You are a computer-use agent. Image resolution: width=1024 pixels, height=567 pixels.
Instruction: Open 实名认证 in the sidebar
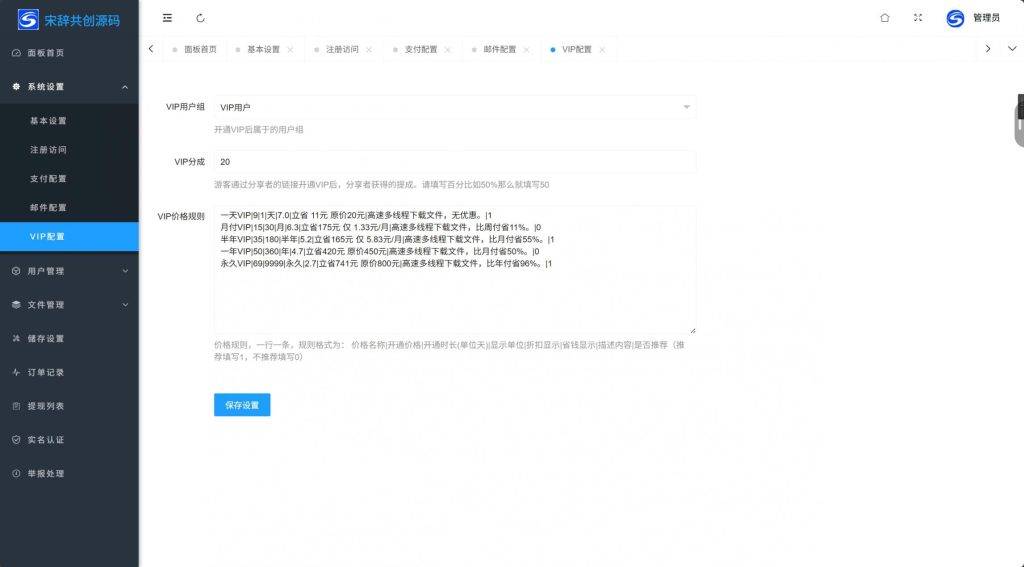pos(69,440)
